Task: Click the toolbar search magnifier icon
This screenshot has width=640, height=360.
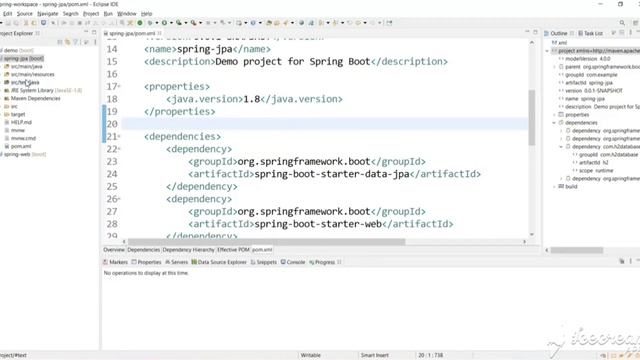Action: coord(622,23)
